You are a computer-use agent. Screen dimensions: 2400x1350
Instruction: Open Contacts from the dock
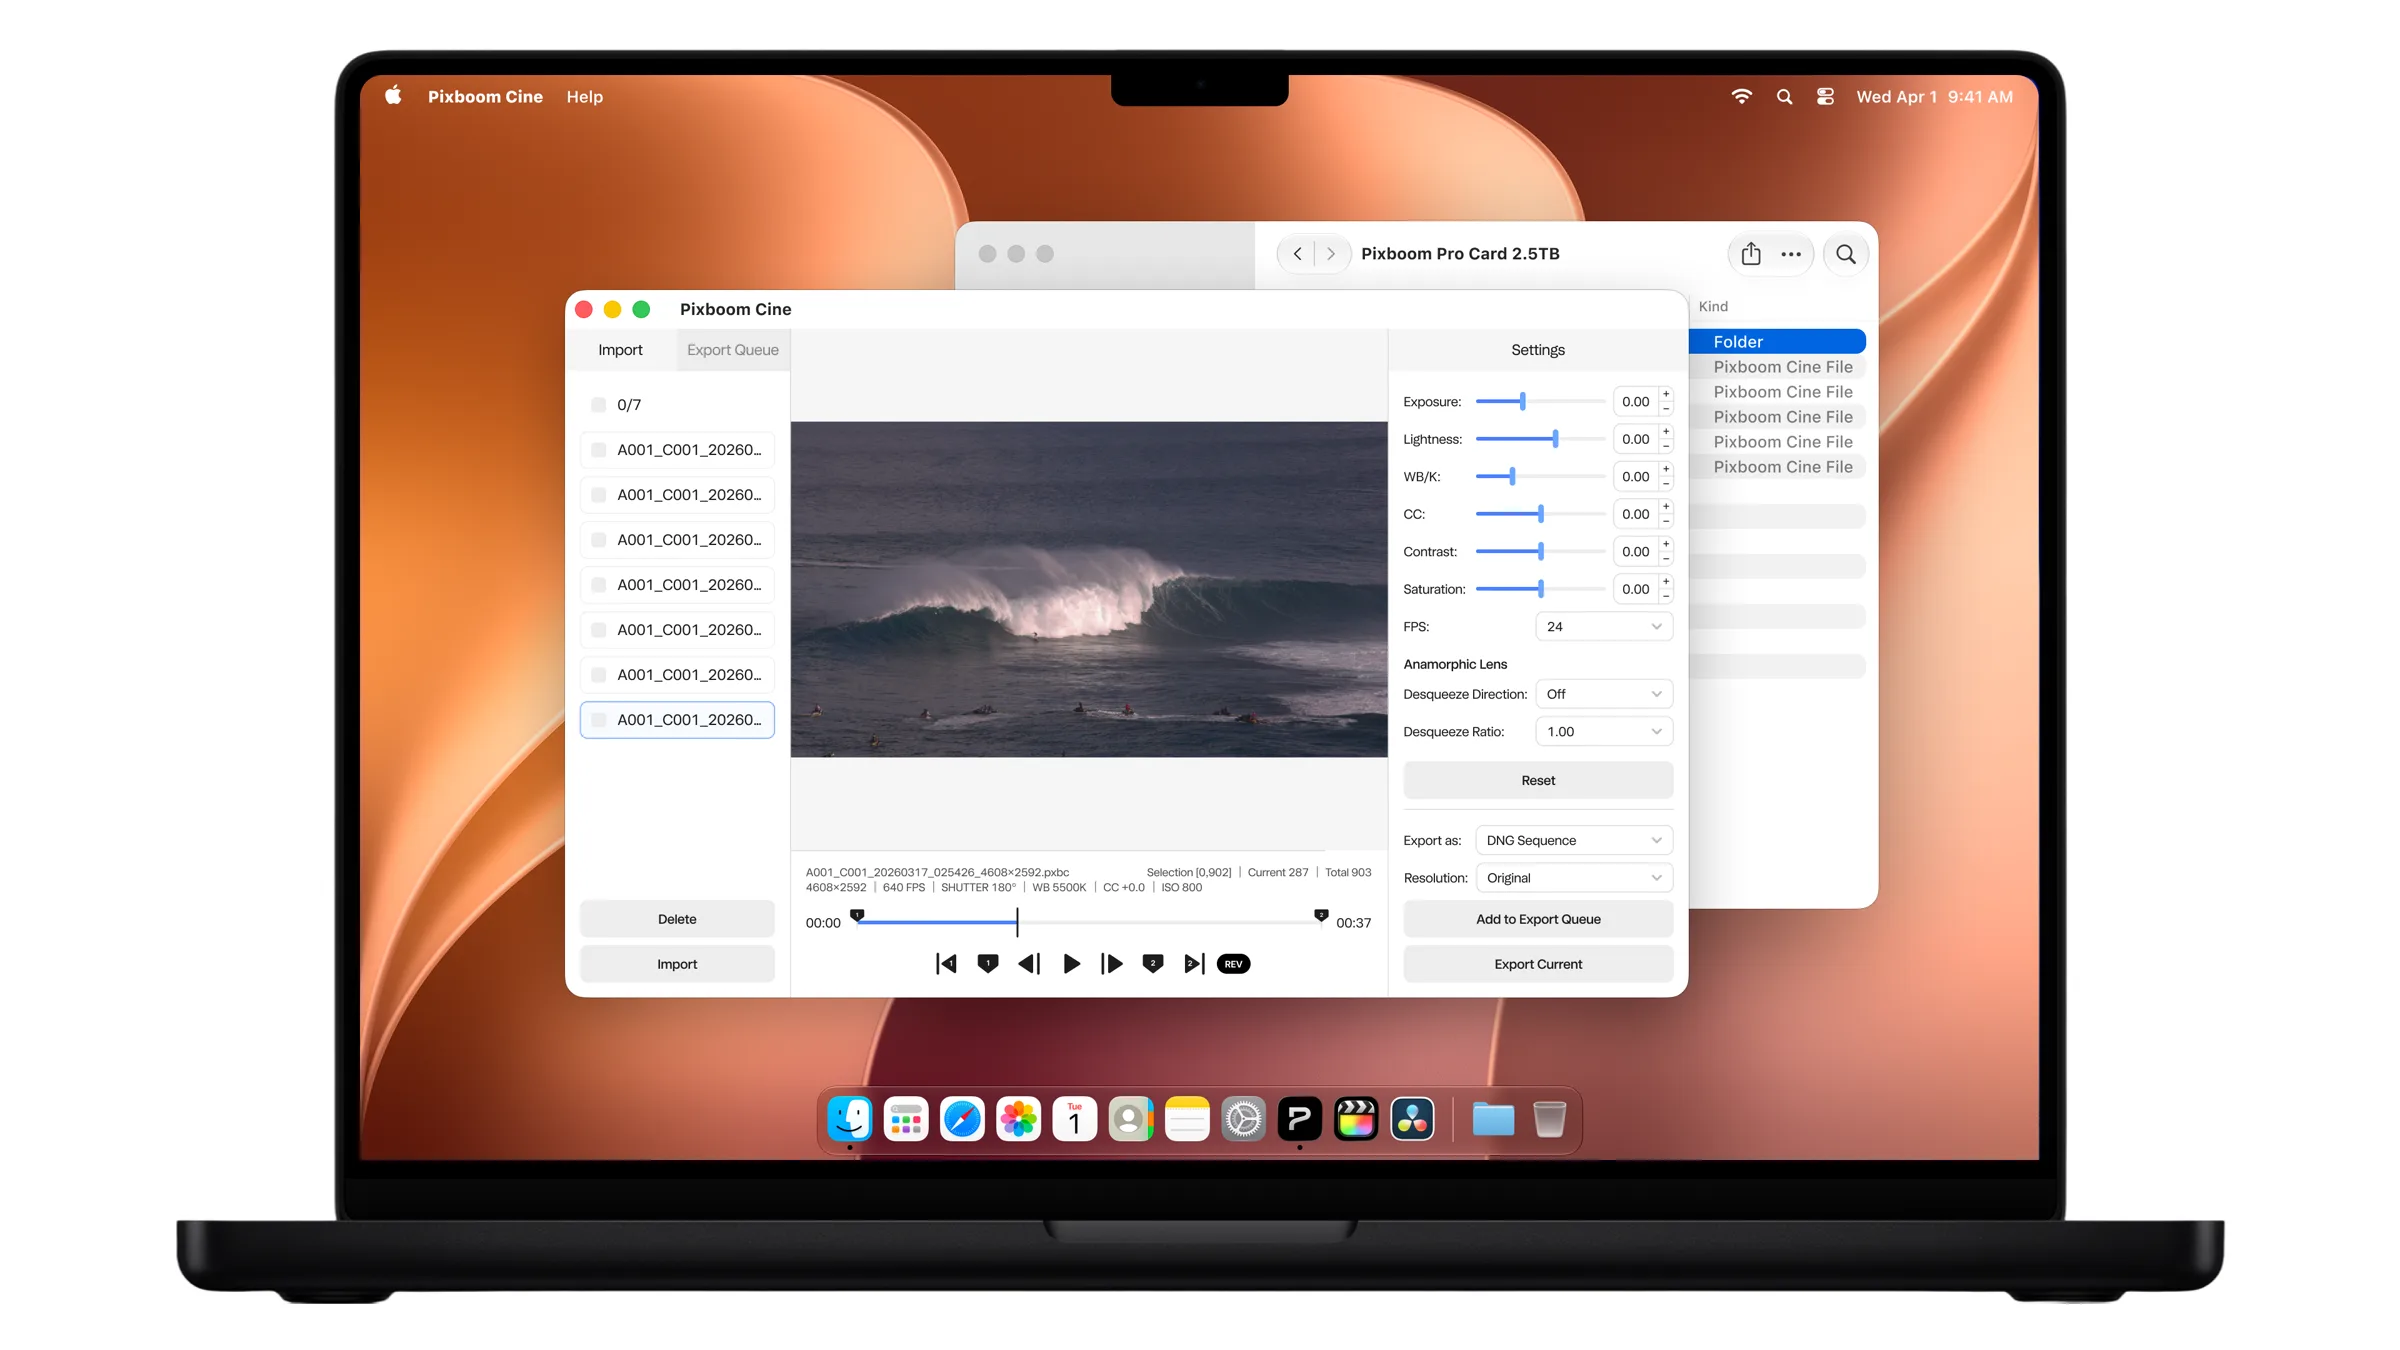pyautogui.click(x=1131, y=1119)
